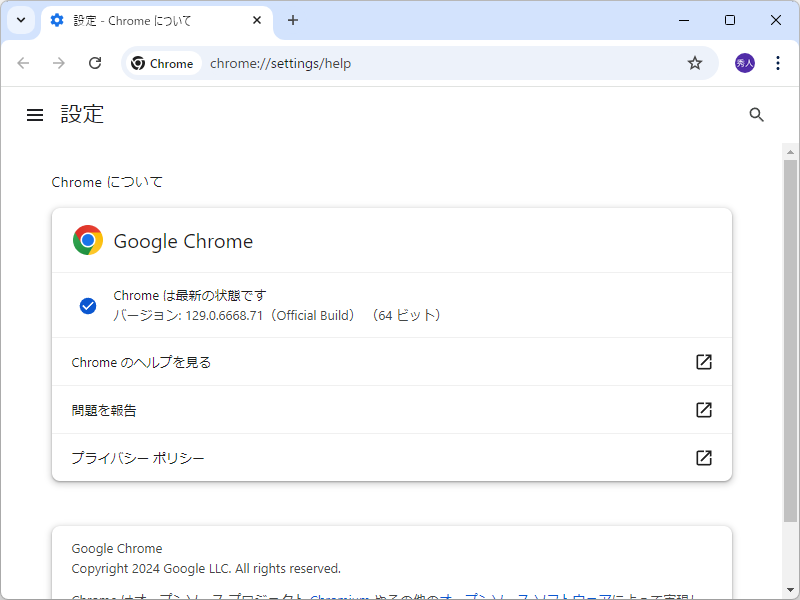Click the external link icon beside 問題を報告
800x600 pixels.
(x=703, y=410)
